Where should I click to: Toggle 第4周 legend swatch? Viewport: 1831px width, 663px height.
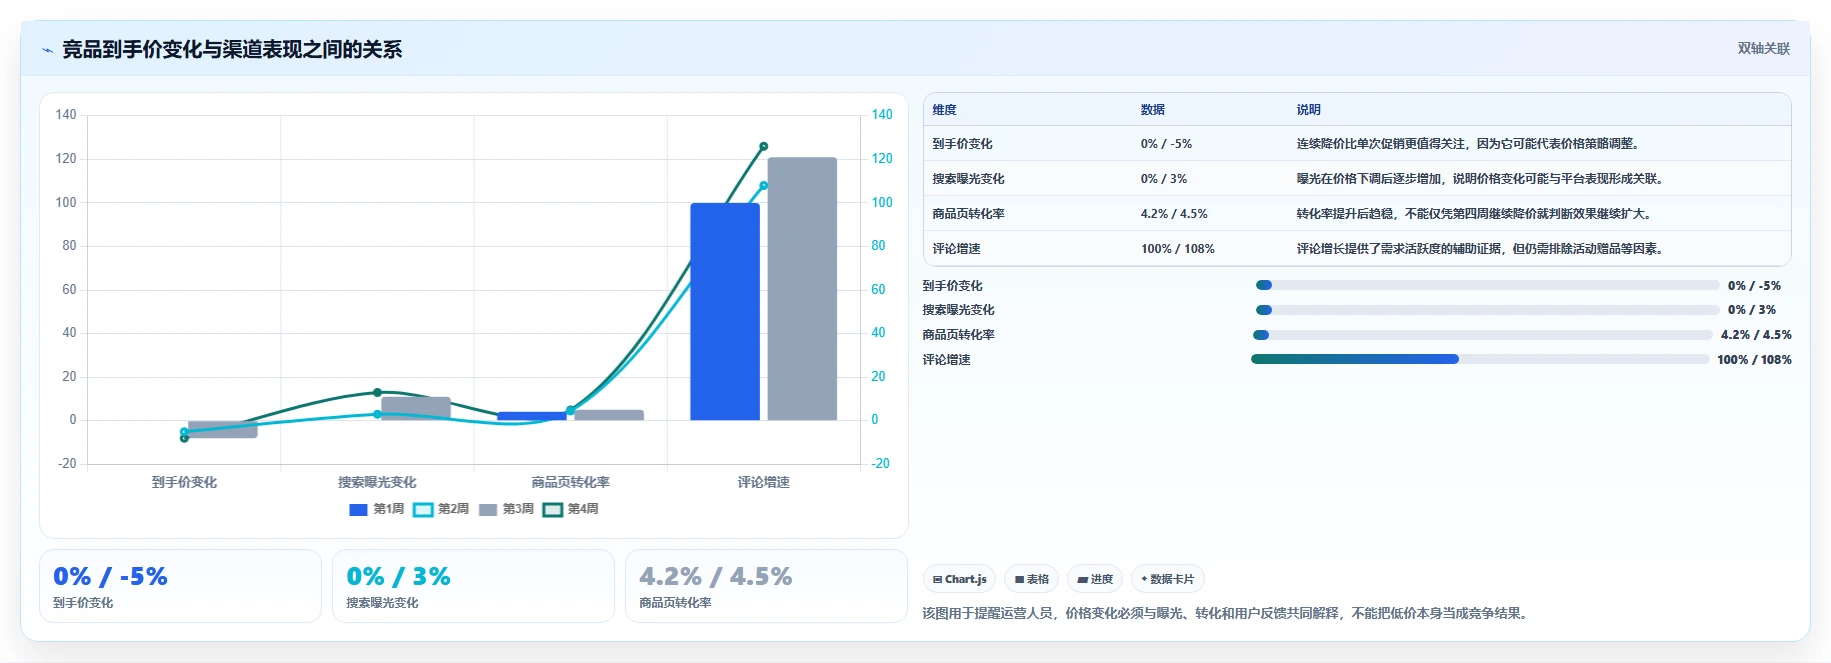tap(552, 510)
